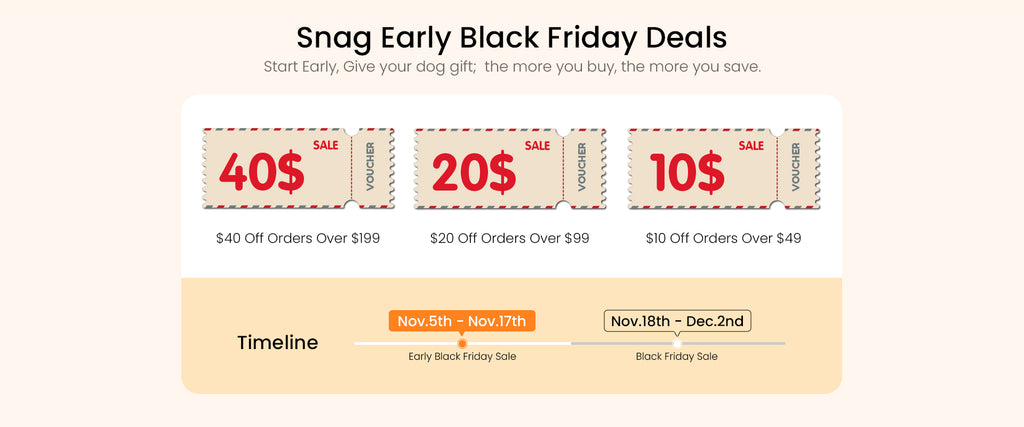Viewport: 1024px width, 427px height.
Task: Click the Black Friday Sale timeline label
Action: 677,356
